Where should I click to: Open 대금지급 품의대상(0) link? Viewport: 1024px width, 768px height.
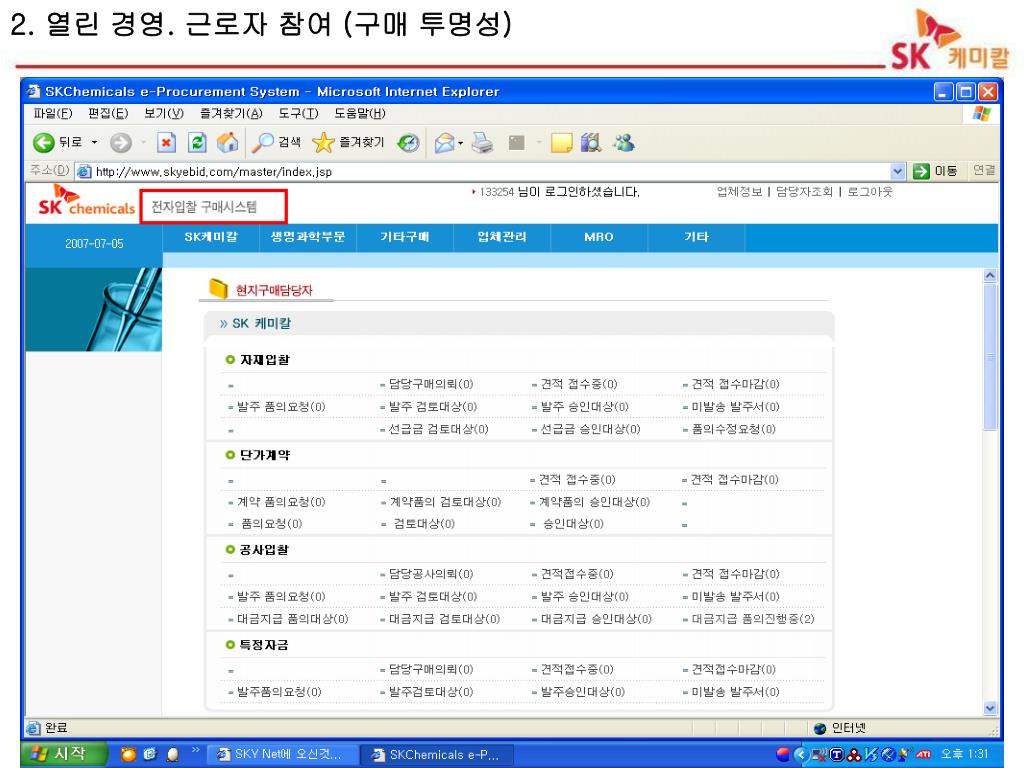(293, 619)
